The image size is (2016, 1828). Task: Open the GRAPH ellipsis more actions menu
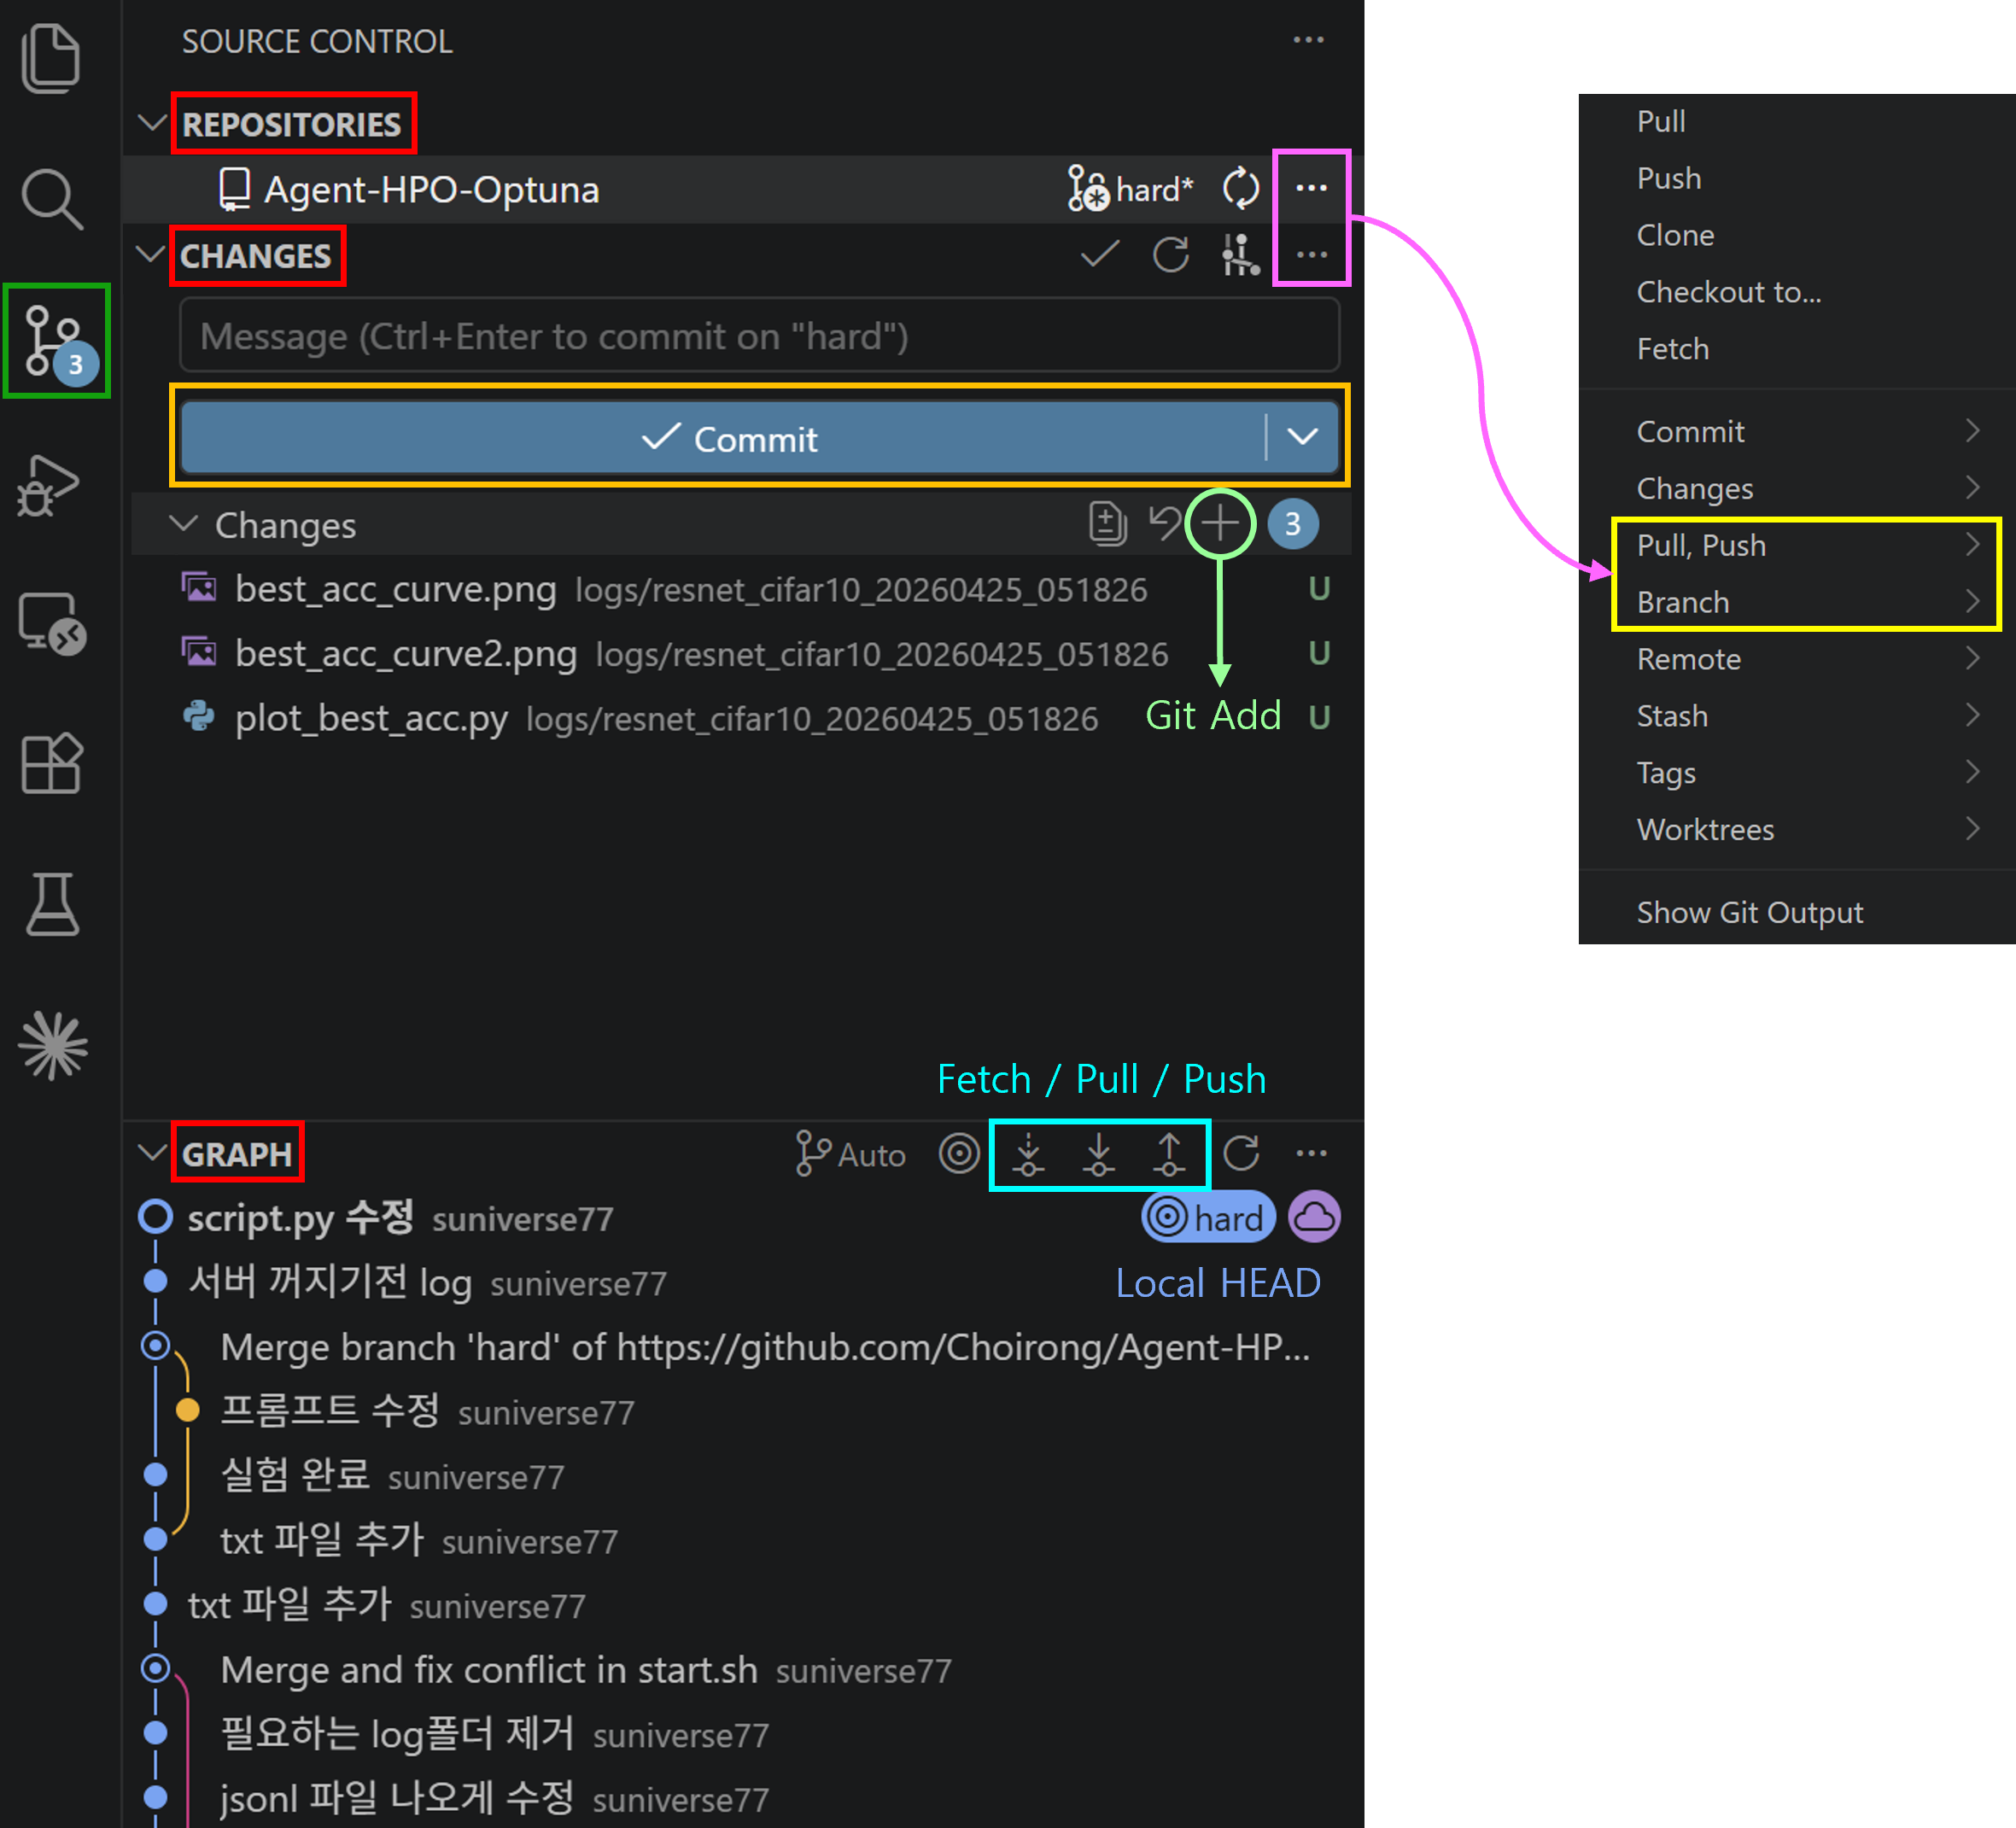[1311, 1154]
